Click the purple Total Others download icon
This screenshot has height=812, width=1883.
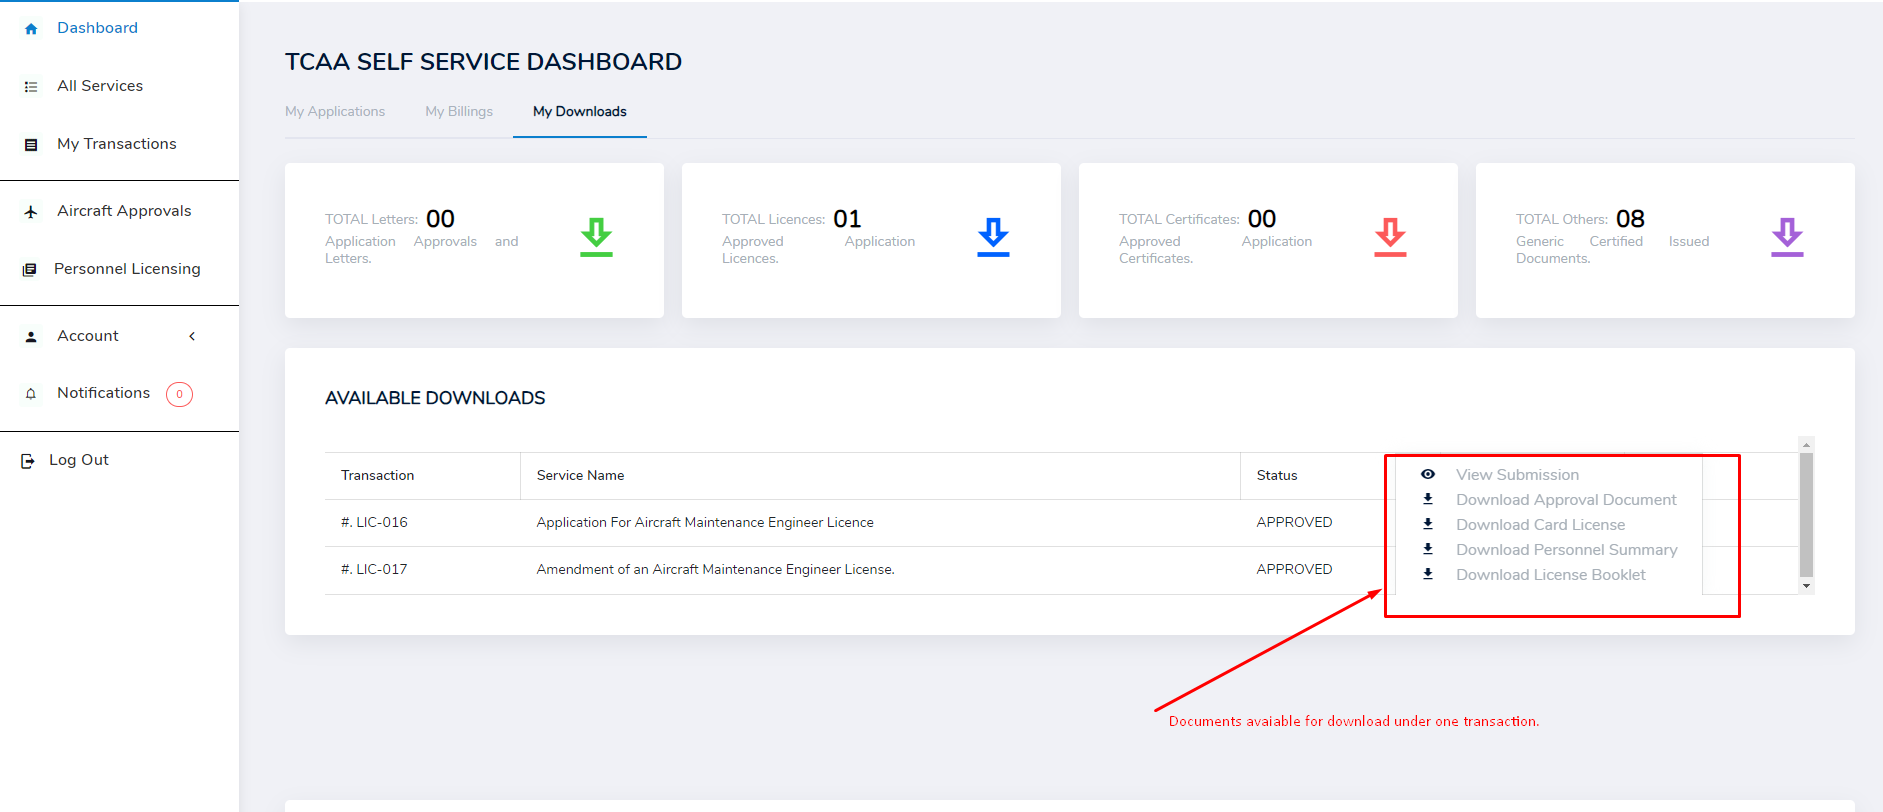tap(1787, 237)
